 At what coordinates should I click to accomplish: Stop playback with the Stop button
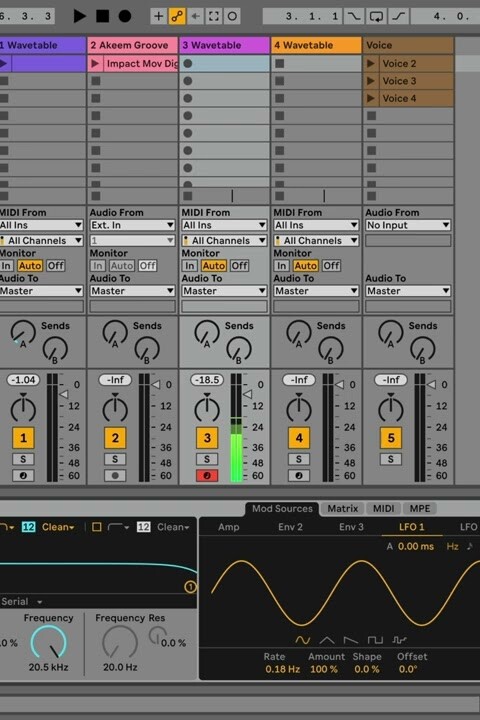[102, 16]
